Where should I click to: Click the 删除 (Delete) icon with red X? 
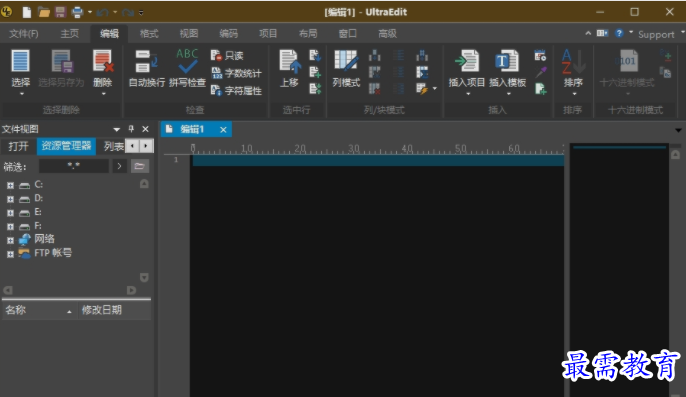(x=103, y=61)
